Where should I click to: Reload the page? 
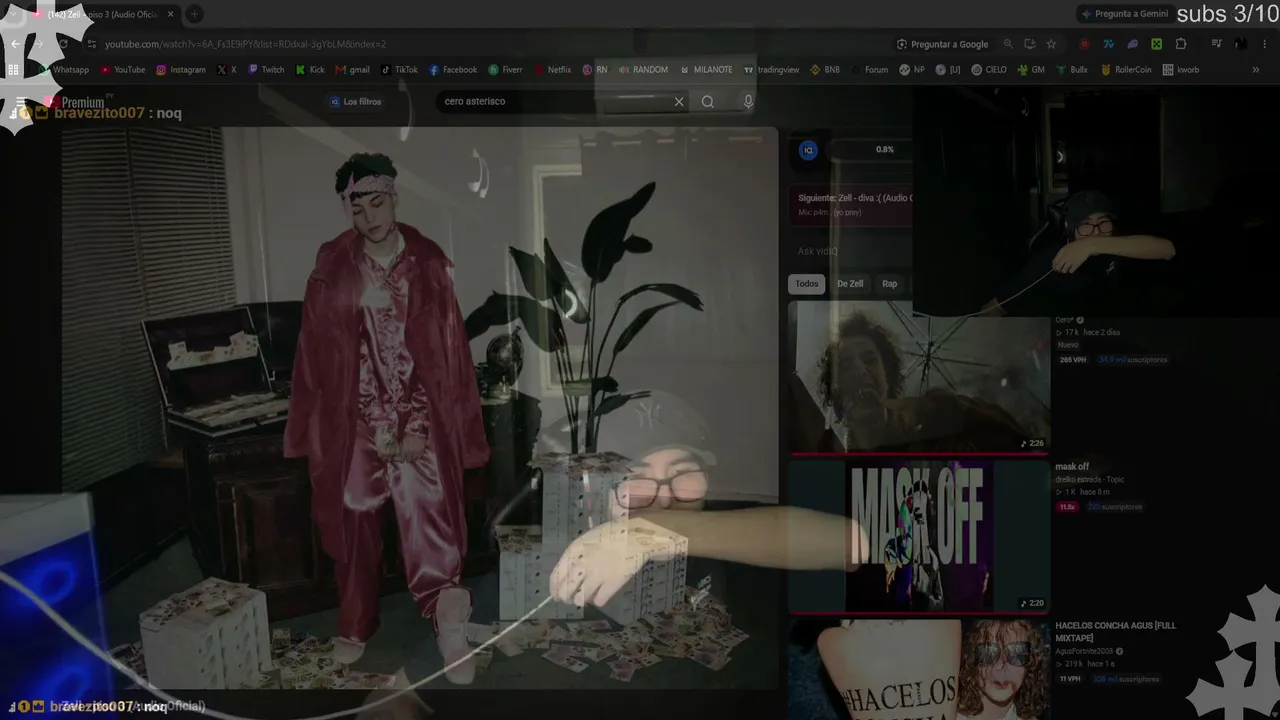(x=63, y=44)
